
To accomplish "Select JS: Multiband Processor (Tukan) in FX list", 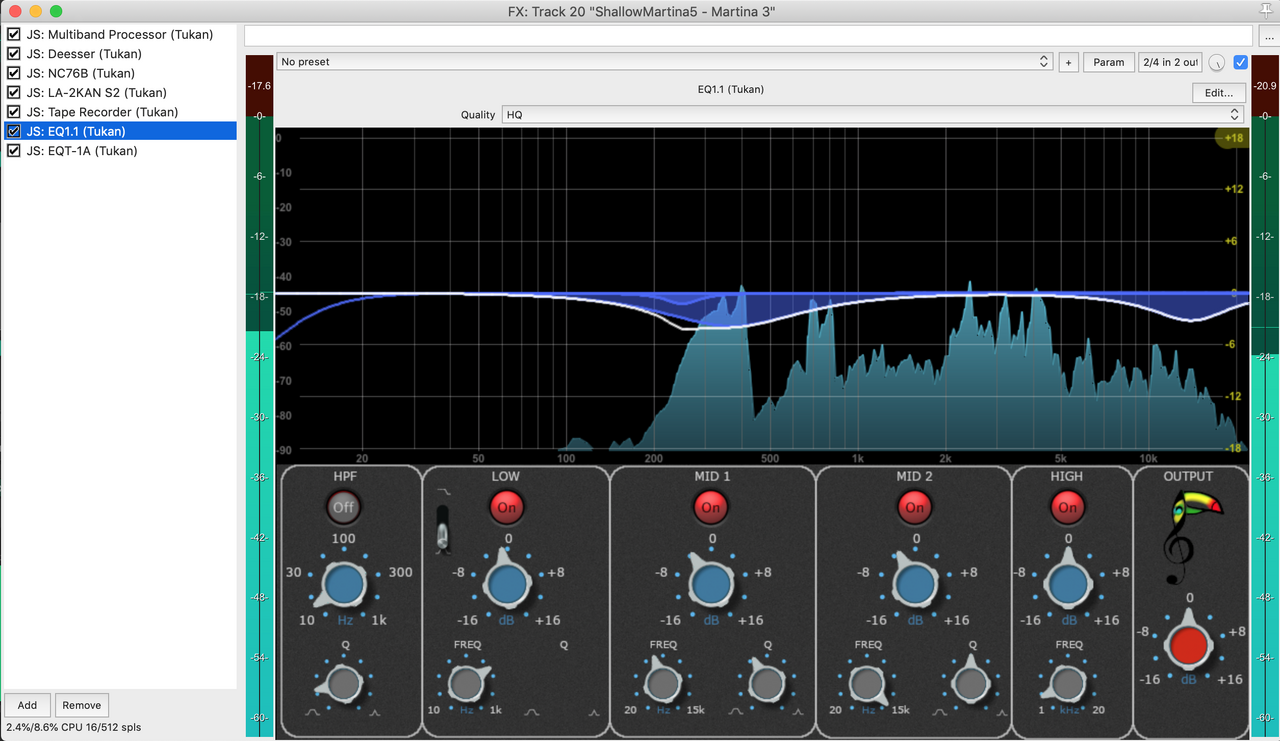I will [x=120, y=34].
